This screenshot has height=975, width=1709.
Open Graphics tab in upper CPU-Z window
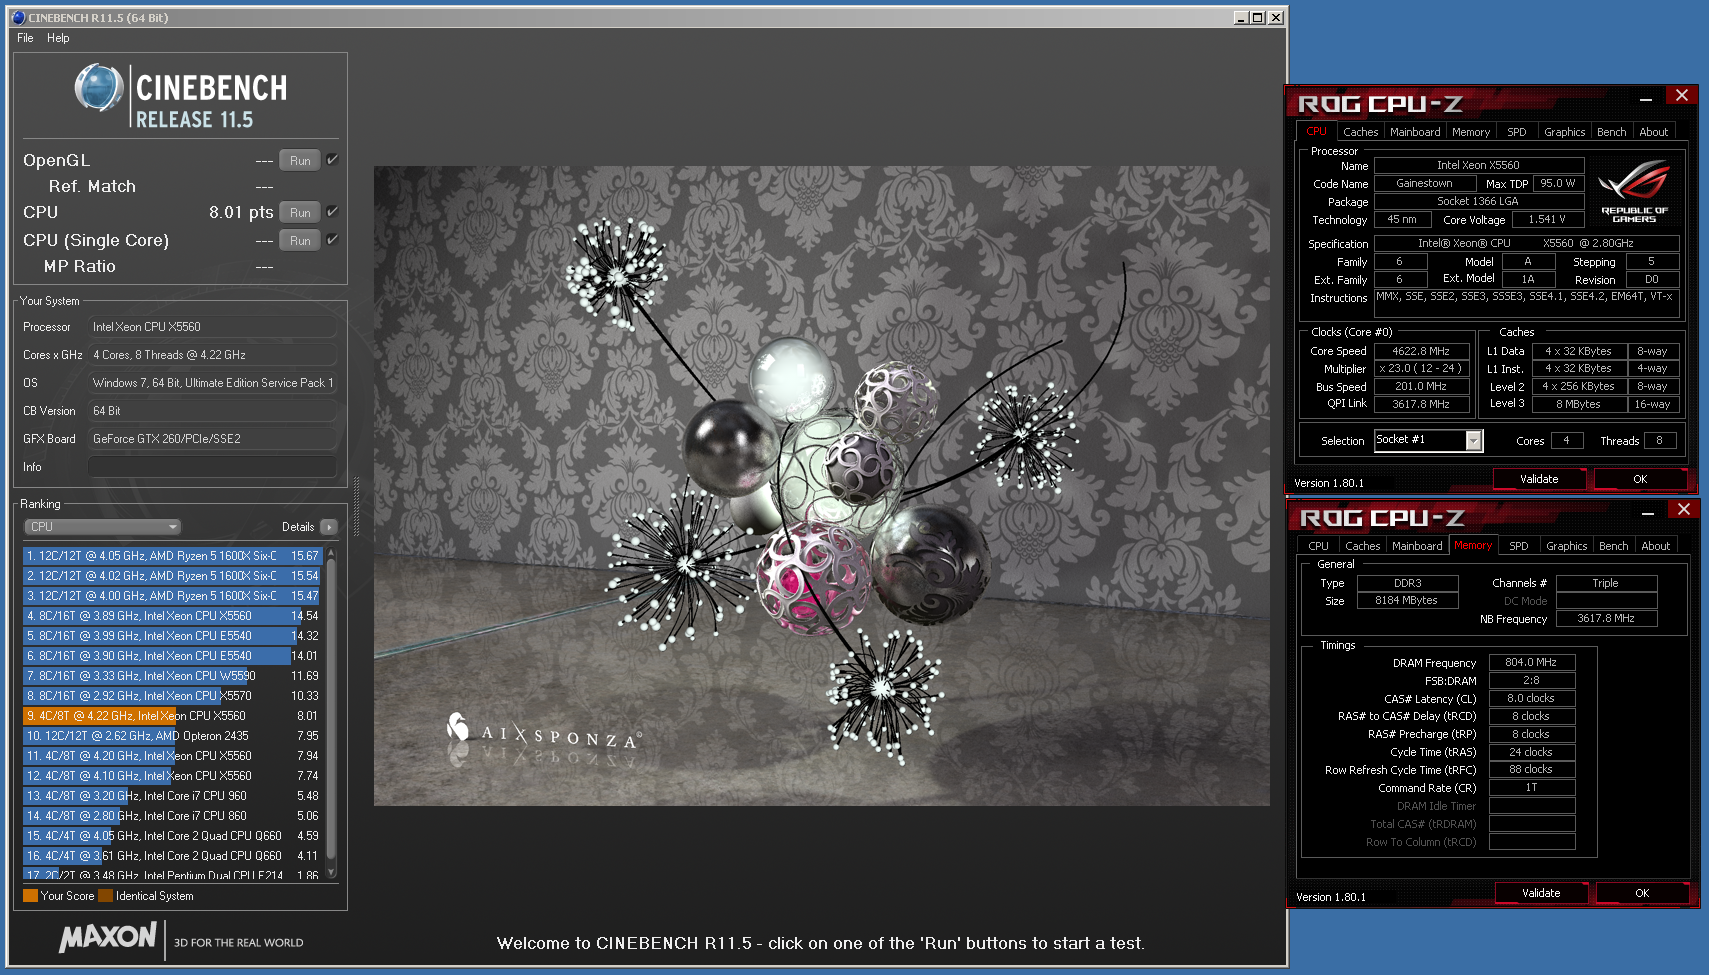[1564, 132]
